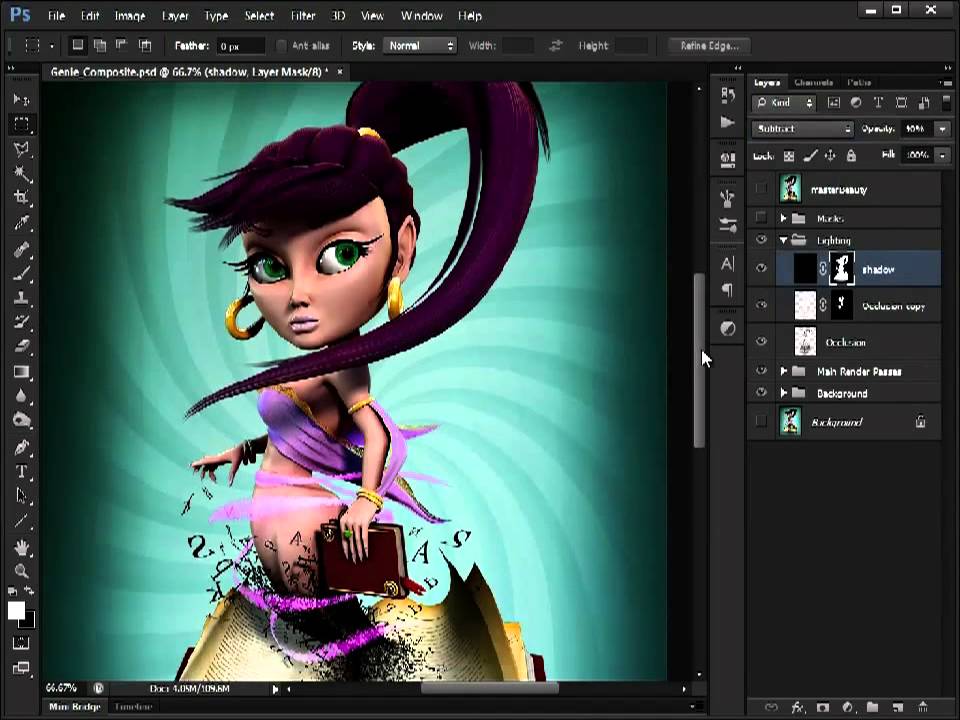Select the History Brush tool

point(21,322)
